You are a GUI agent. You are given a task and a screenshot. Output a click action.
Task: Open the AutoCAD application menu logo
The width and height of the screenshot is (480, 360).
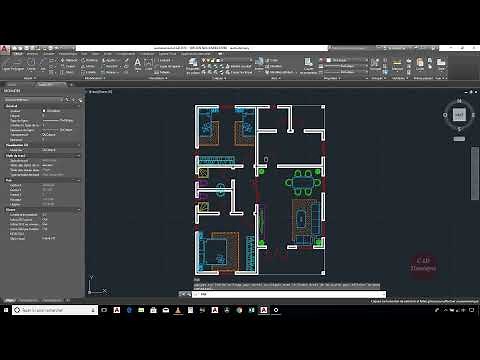[4, 50]
